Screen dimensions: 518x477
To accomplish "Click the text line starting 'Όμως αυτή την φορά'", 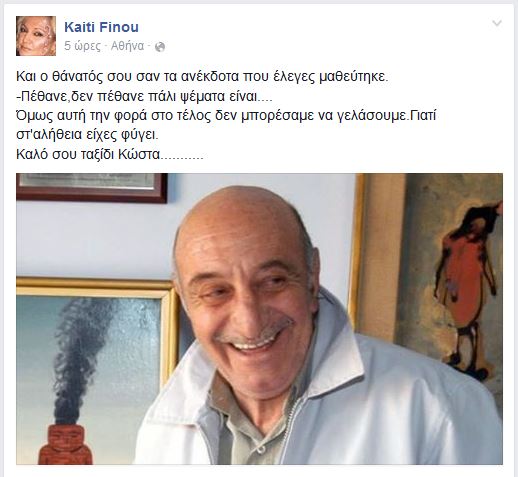I will [226, 116].
